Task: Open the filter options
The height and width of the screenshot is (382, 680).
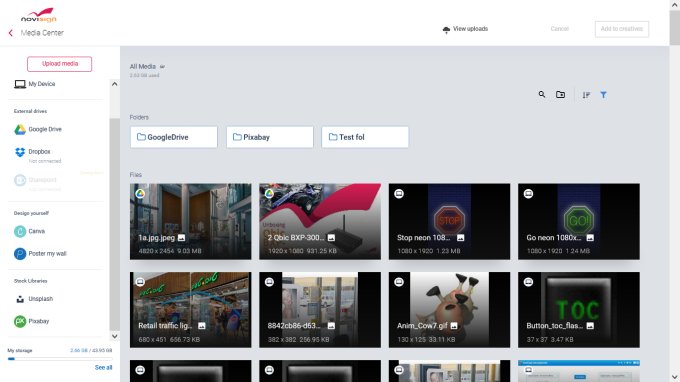Action: coord(603,95)
